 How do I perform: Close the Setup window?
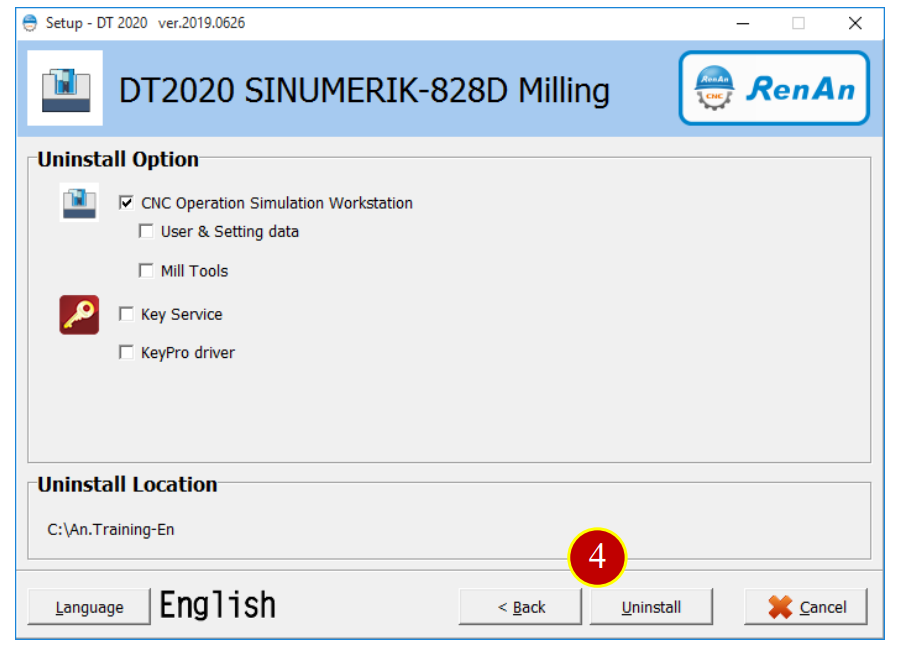click(855, 24)
